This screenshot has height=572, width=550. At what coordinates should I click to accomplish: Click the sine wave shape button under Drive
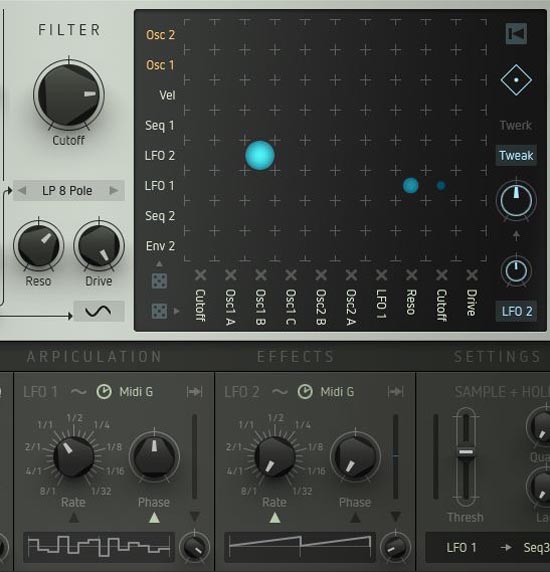pos(99,311)
